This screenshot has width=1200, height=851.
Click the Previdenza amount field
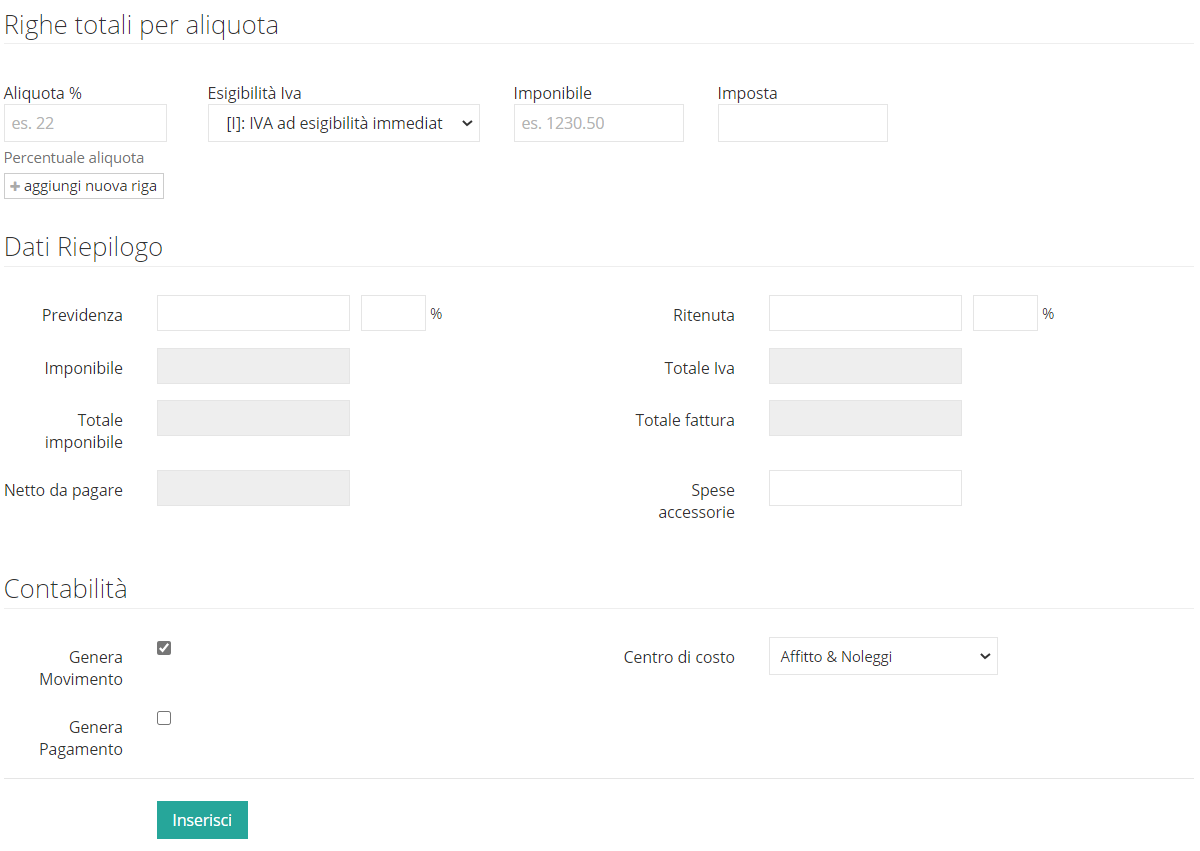coord(253,313)
